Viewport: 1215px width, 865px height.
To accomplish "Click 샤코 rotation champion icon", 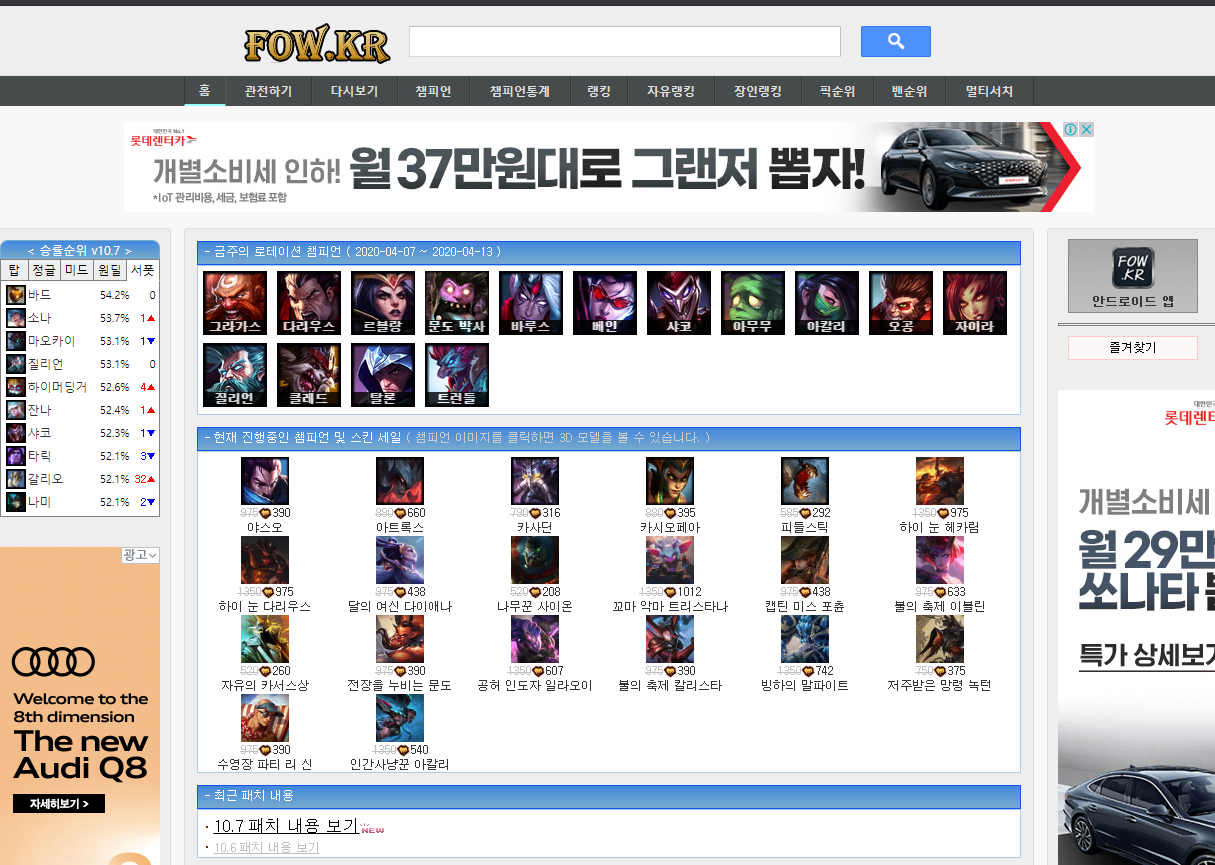I will pos(679,303).
